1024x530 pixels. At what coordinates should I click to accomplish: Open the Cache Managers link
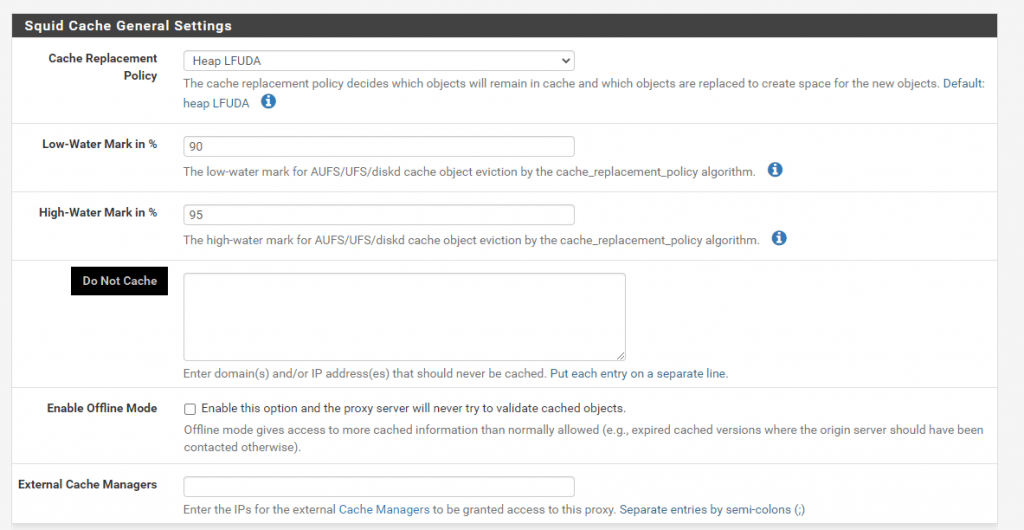coord(384,509)
